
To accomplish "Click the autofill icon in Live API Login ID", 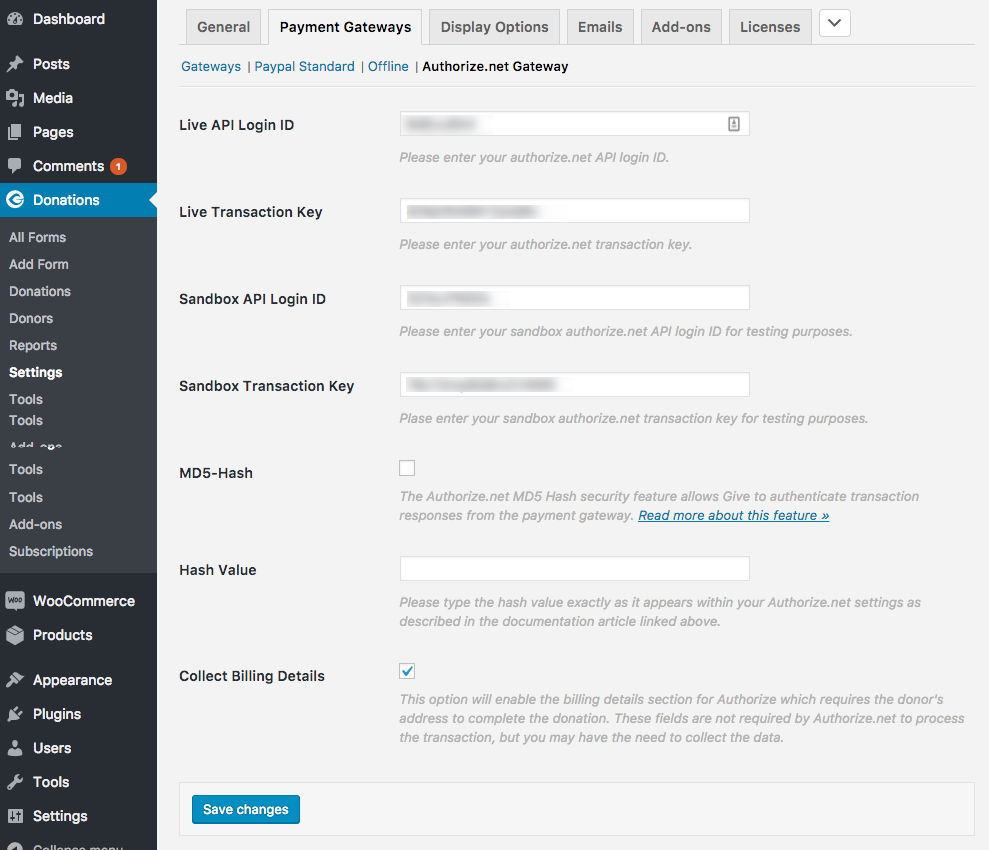I will click(734, 124).
